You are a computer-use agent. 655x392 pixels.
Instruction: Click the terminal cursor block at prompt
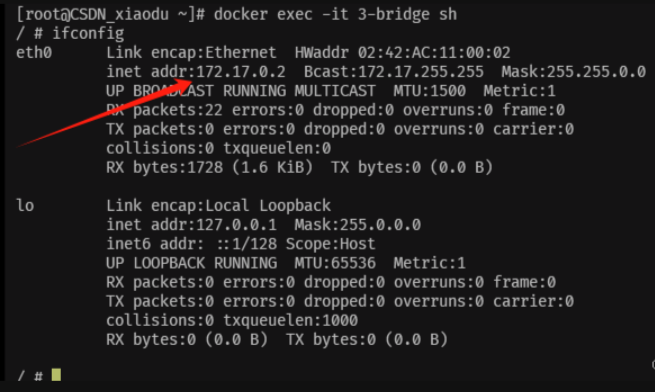[56, 374]
